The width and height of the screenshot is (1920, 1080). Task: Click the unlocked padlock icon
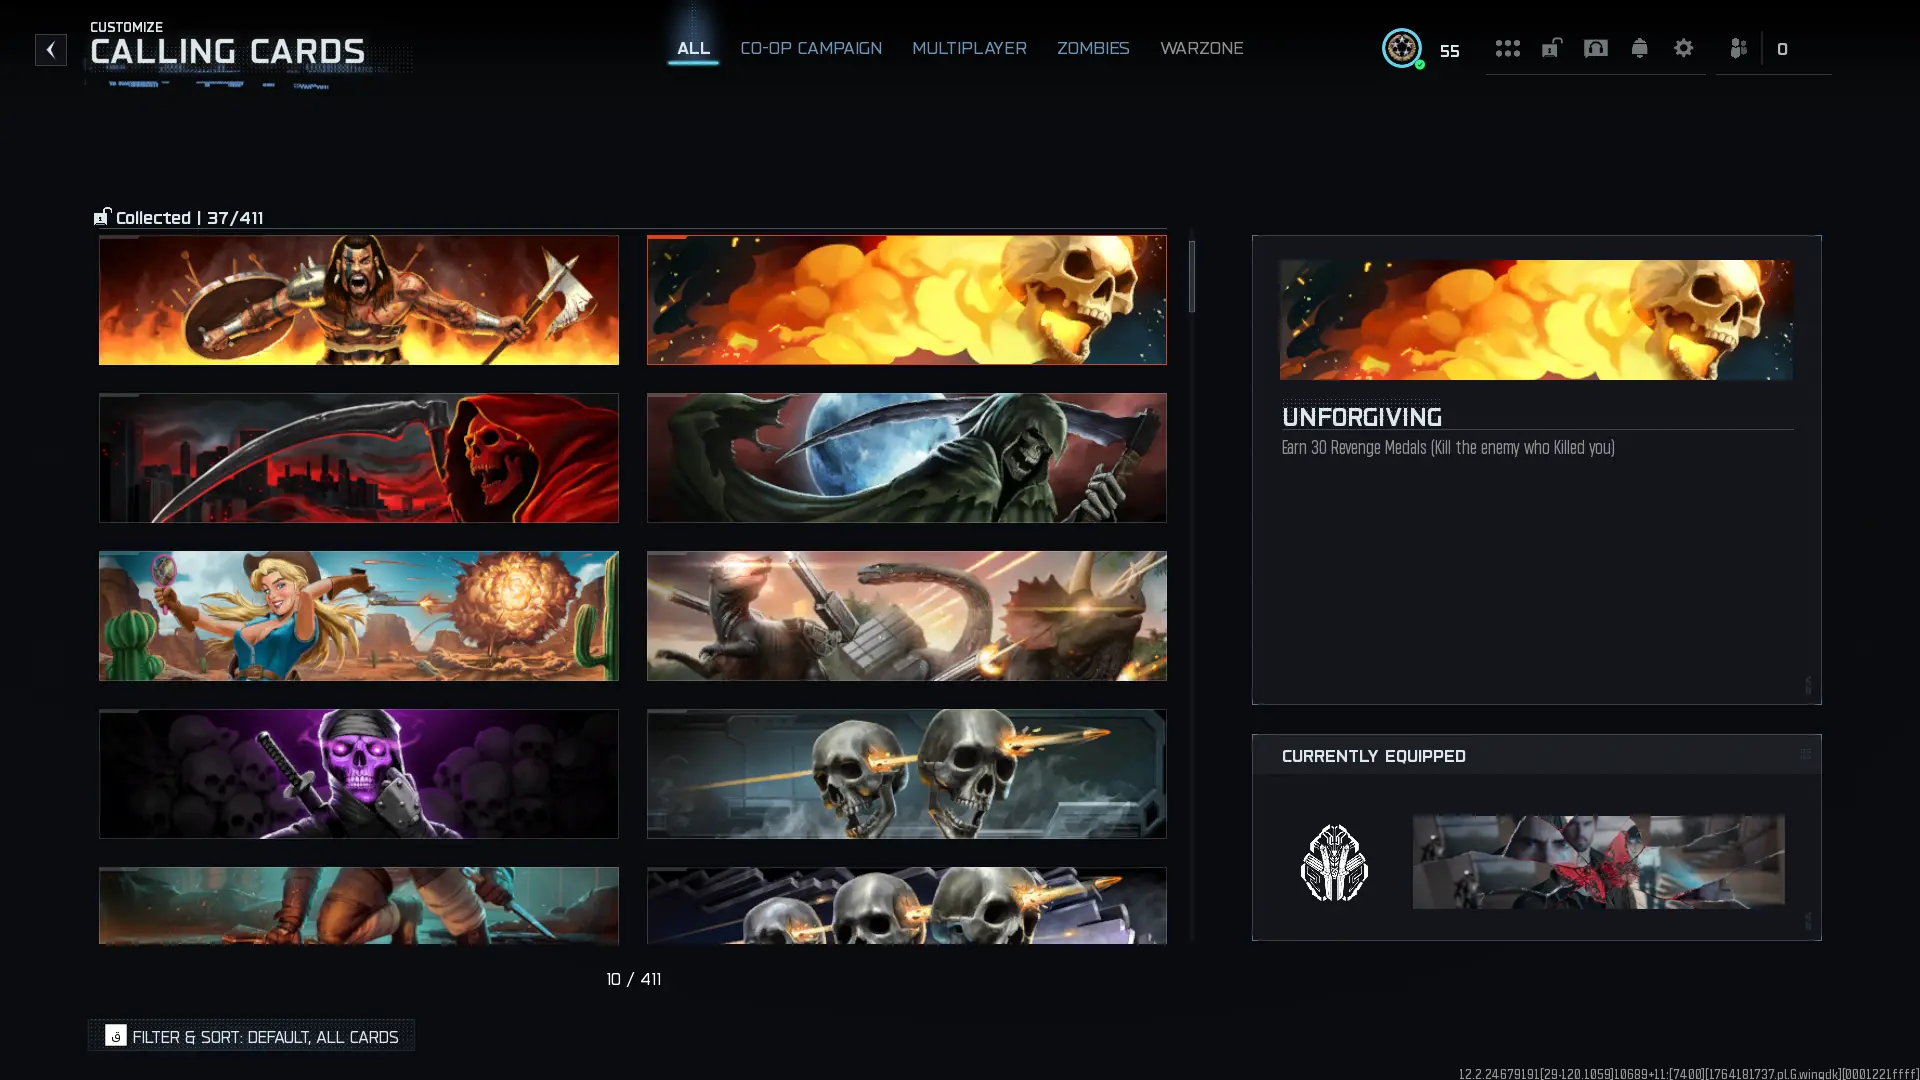click(x=1551, y=48)
